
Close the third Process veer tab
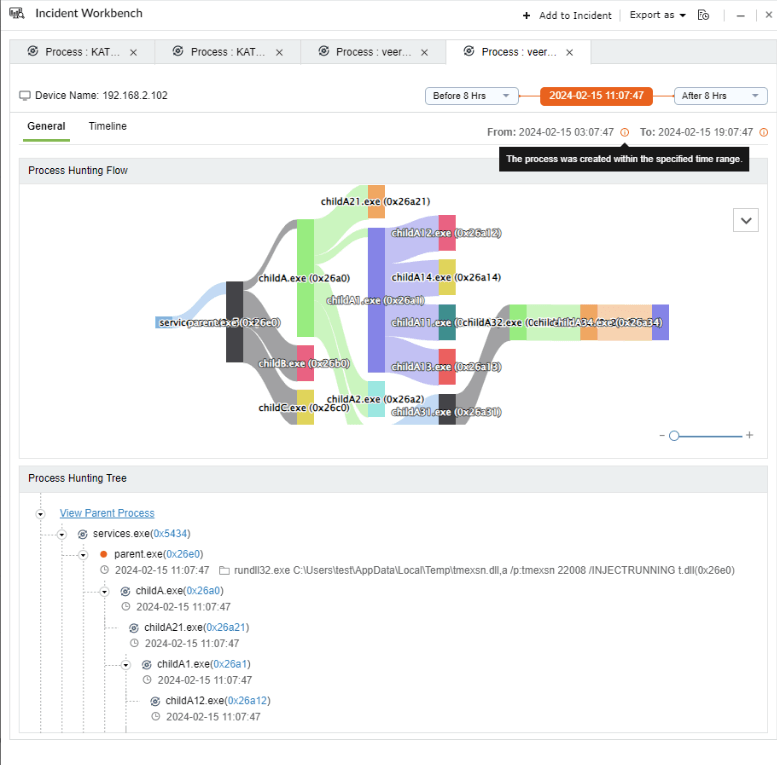click(424, 53)
